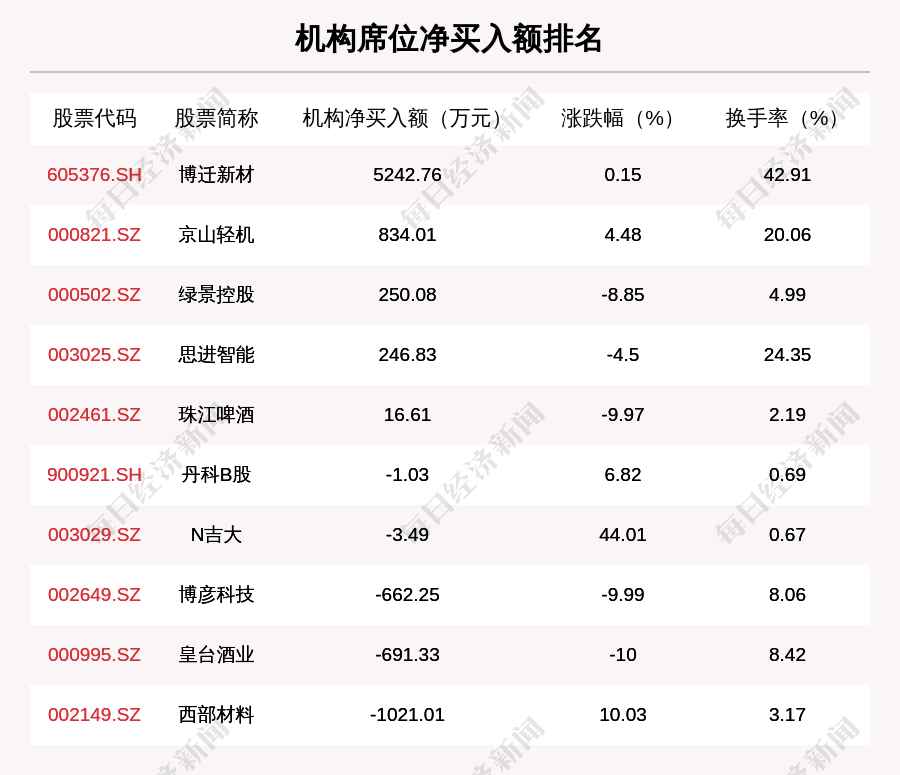900x775 pixels.
Task: Click net buy value -691.33
Action: tap(408, 654)
